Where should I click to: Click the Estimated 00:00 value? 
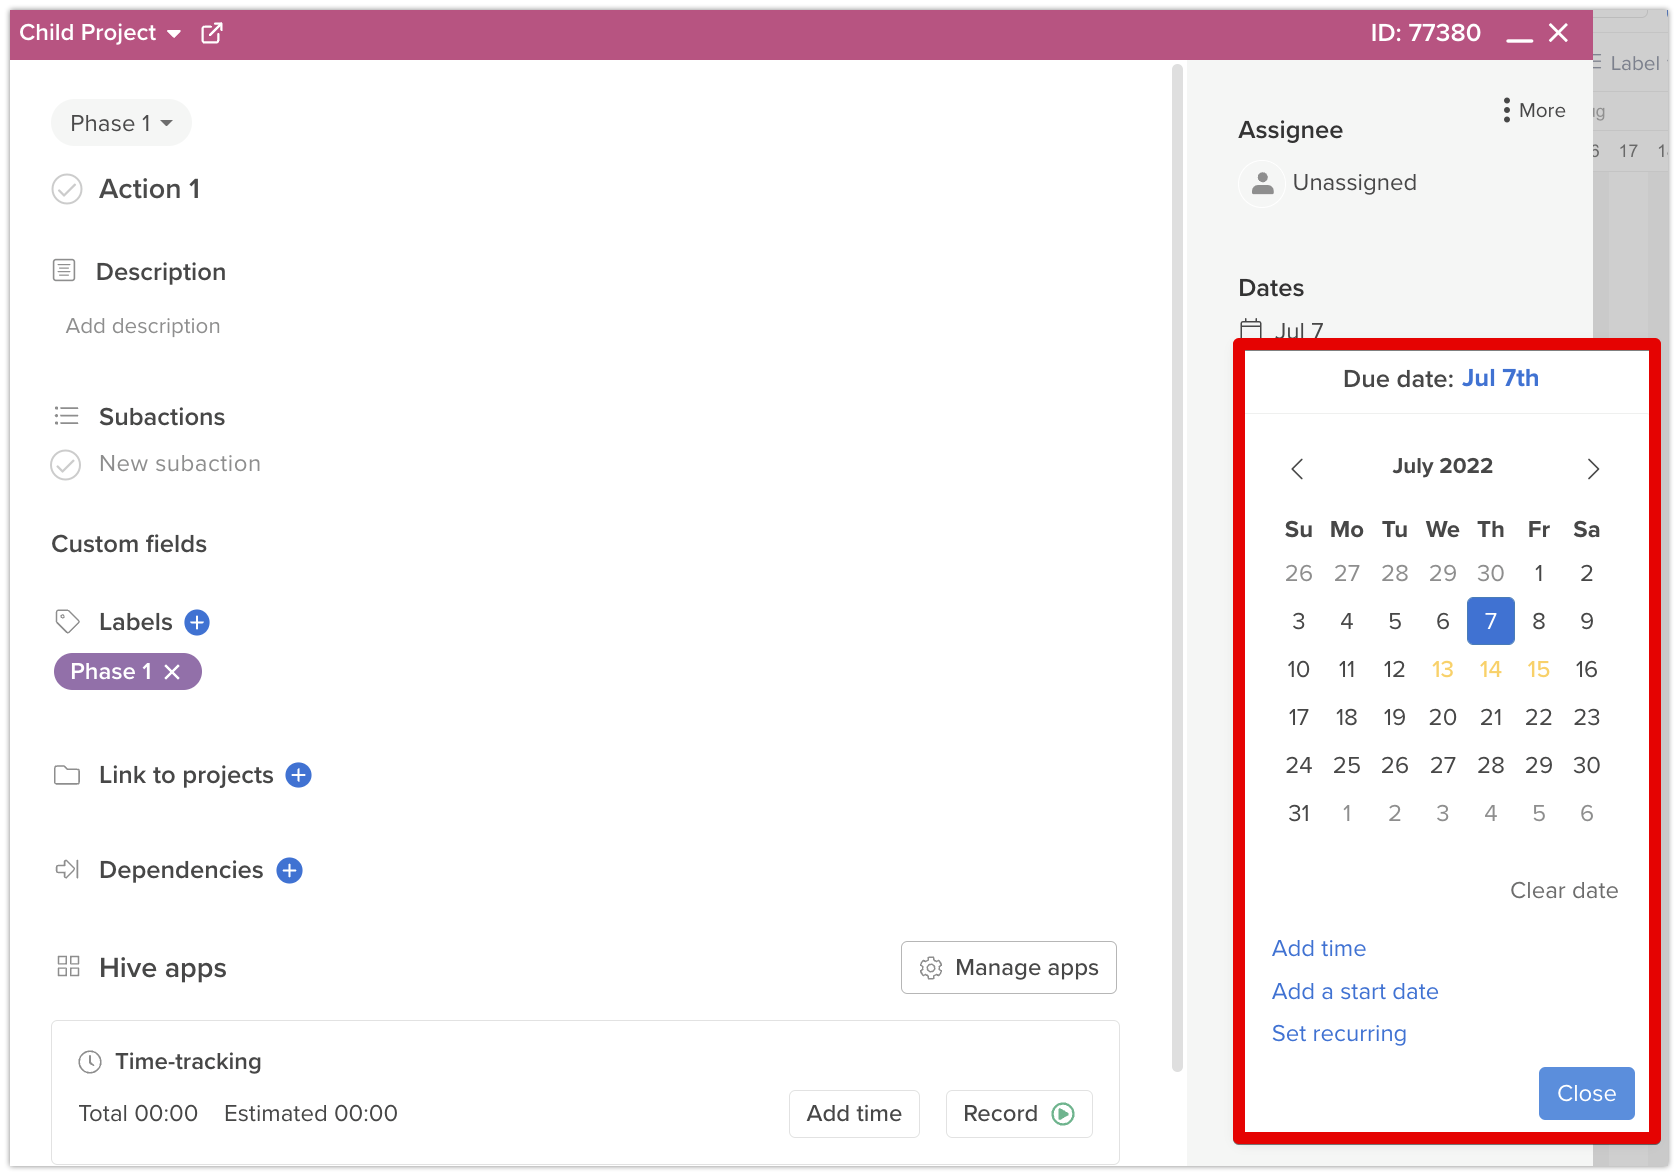coord(311,1113)
